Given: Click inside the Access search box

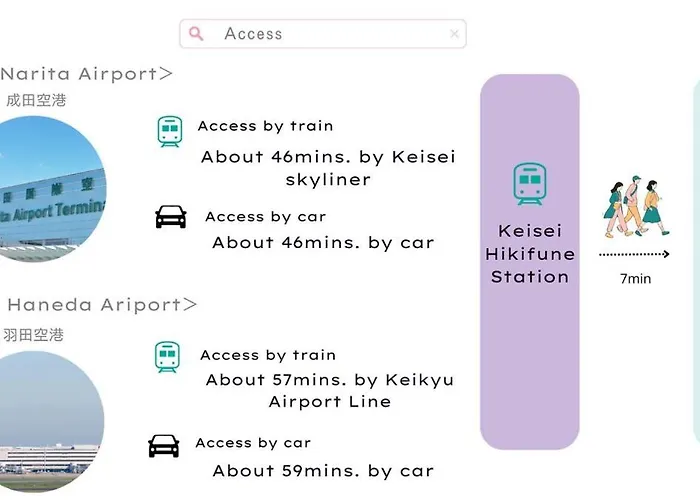Looking at the screenshot, I should (323, 33).
